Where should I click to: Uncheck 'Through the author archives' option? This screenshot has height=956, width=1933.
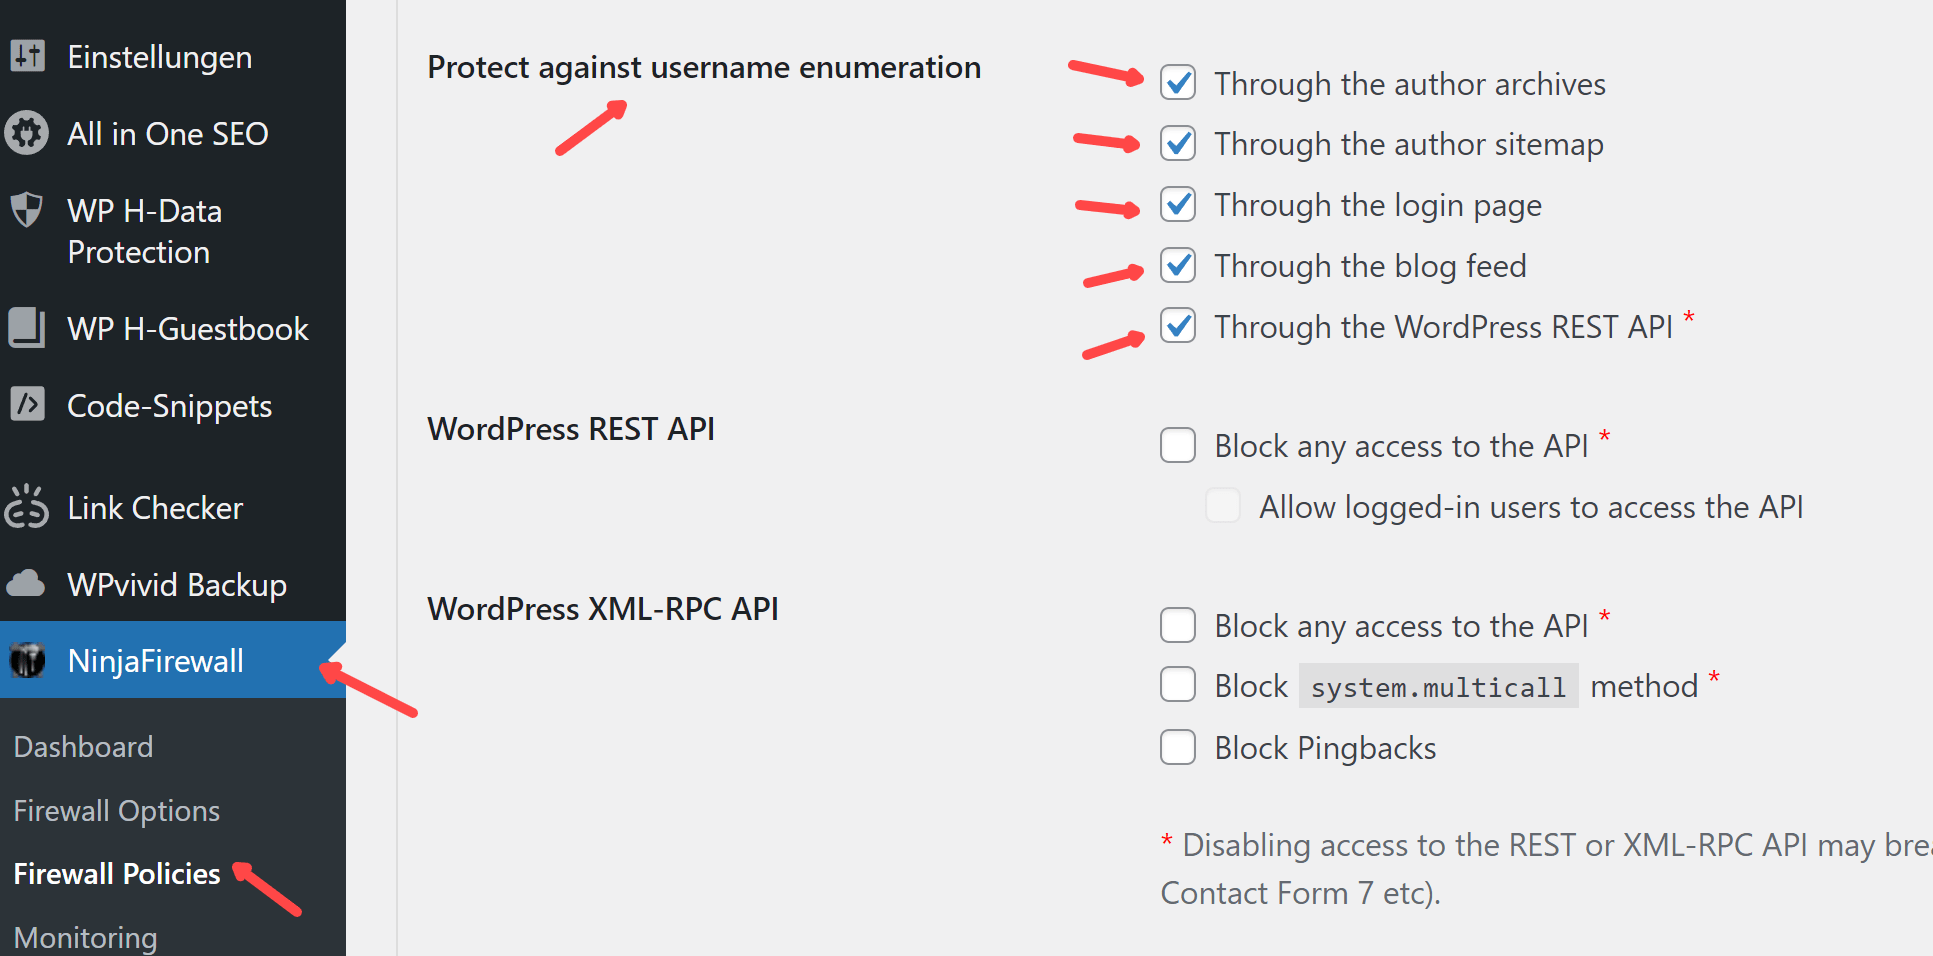coord(1178,83)
